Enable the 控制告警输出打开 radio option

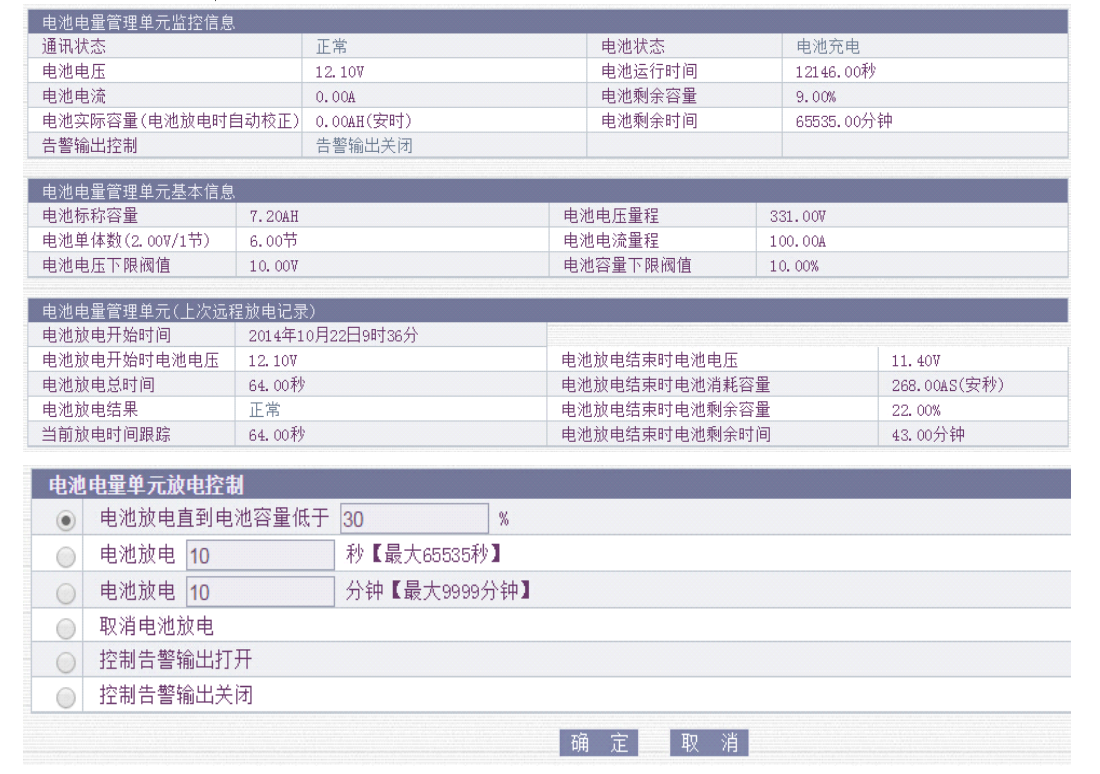tap(66, 663)
